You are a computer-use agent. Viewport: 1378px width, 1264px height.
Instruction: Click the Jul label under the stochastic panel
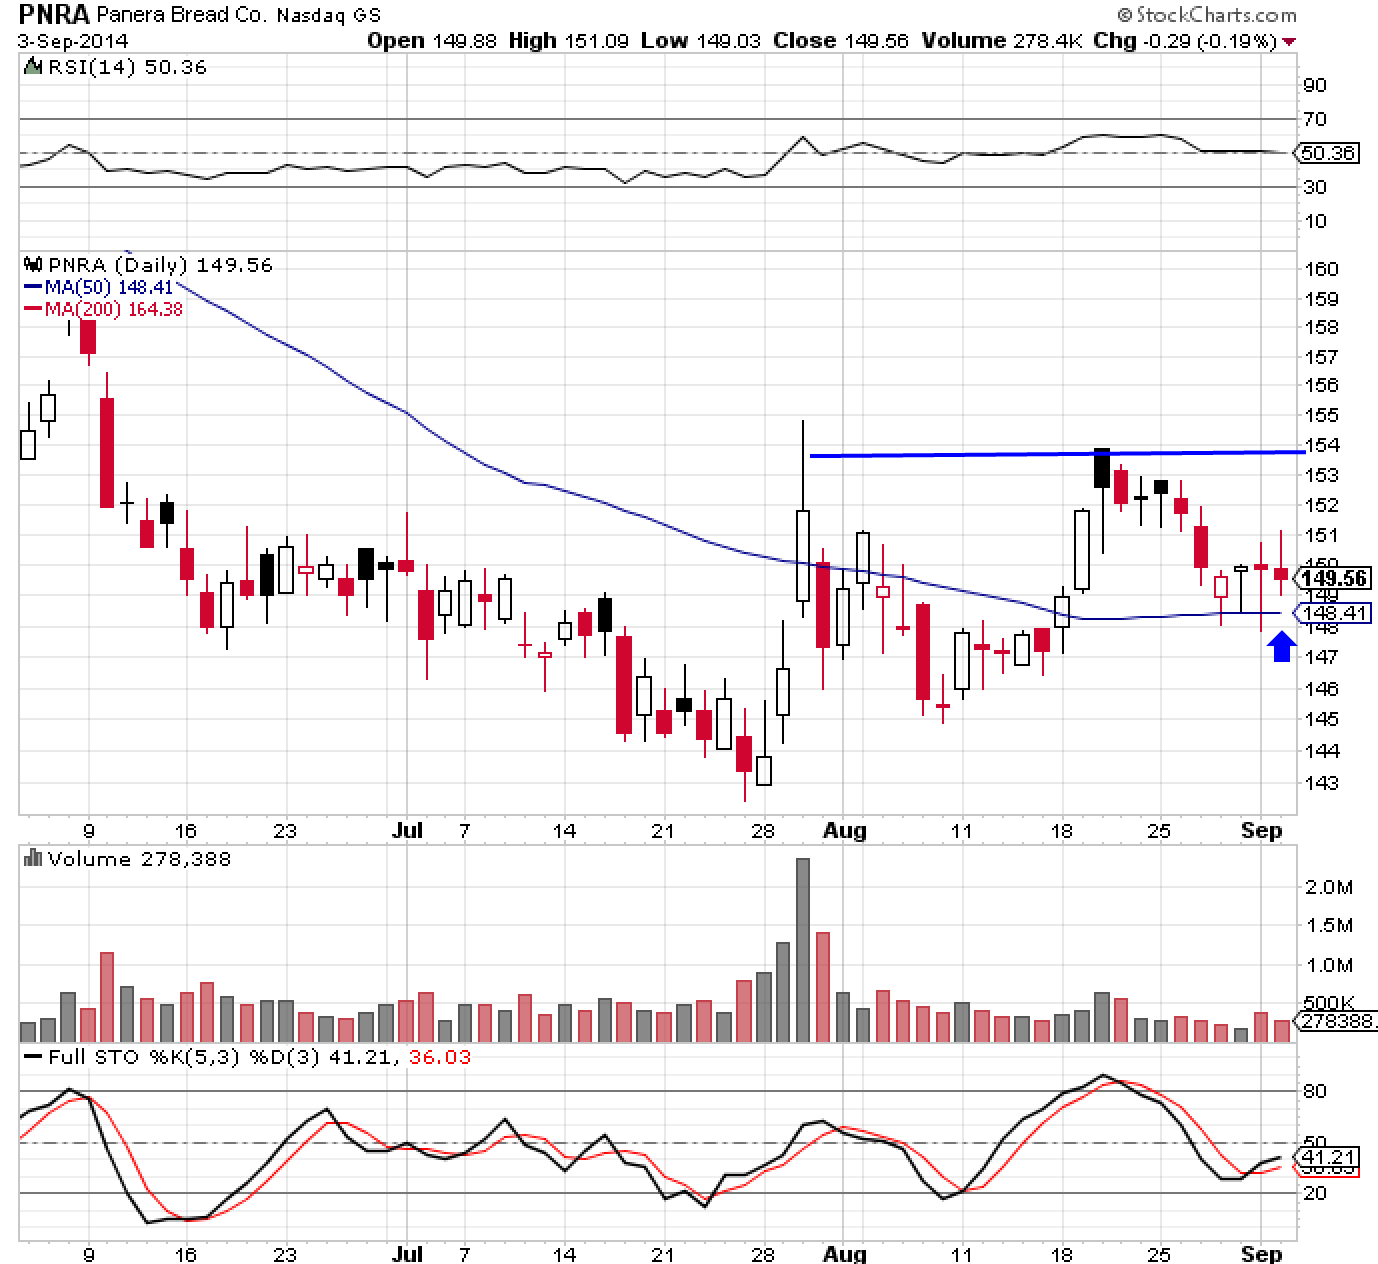click(408, 1253)
